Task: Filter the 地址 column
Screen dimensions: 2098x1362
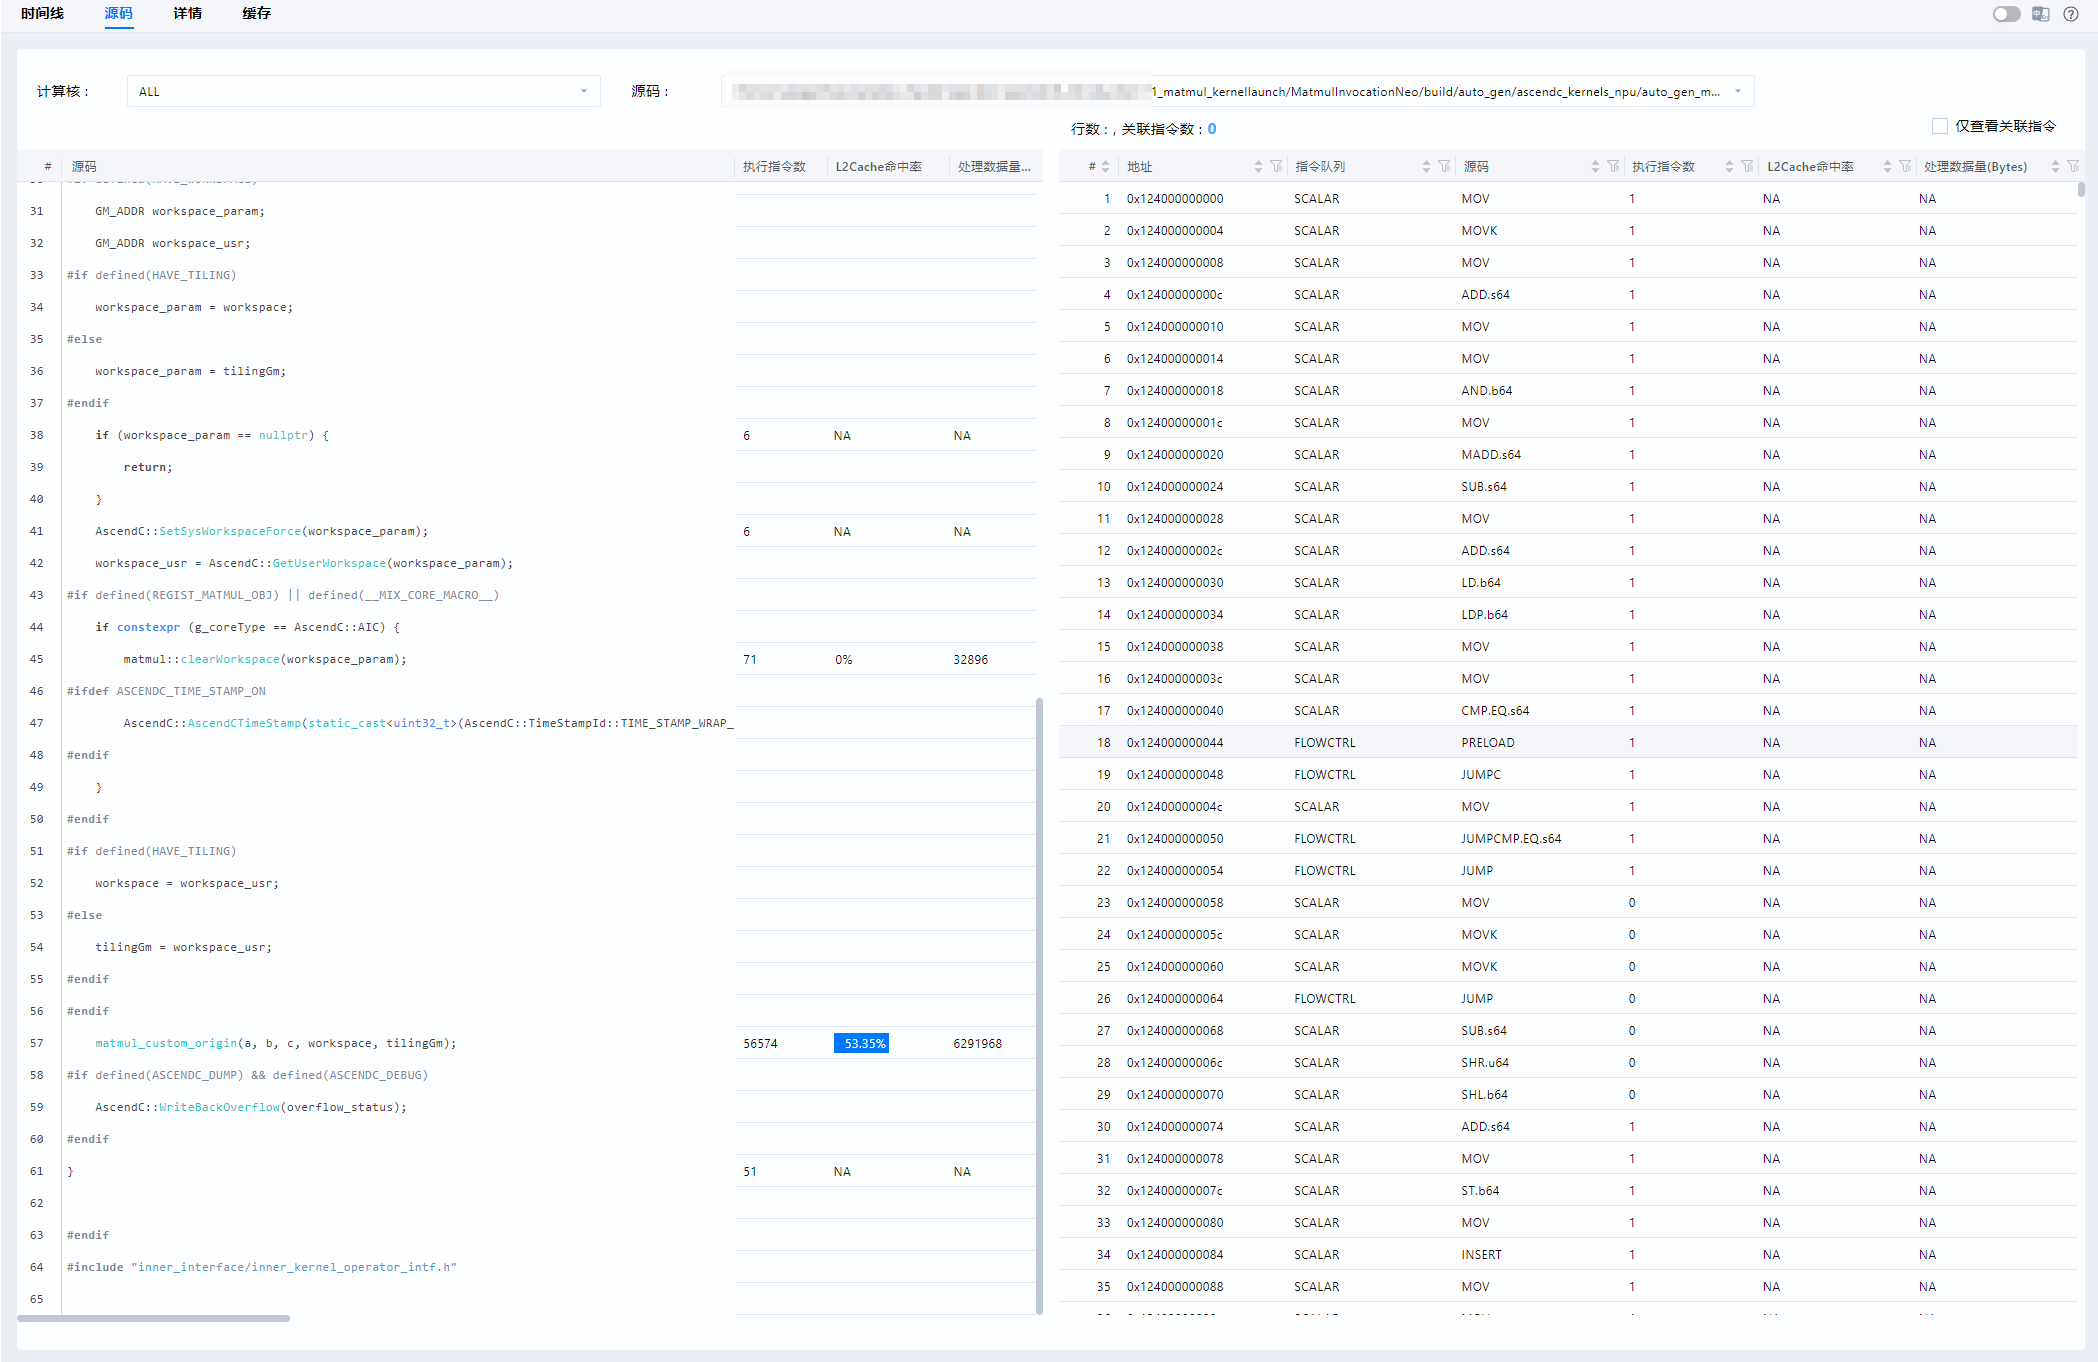Action: (1277, 167)
